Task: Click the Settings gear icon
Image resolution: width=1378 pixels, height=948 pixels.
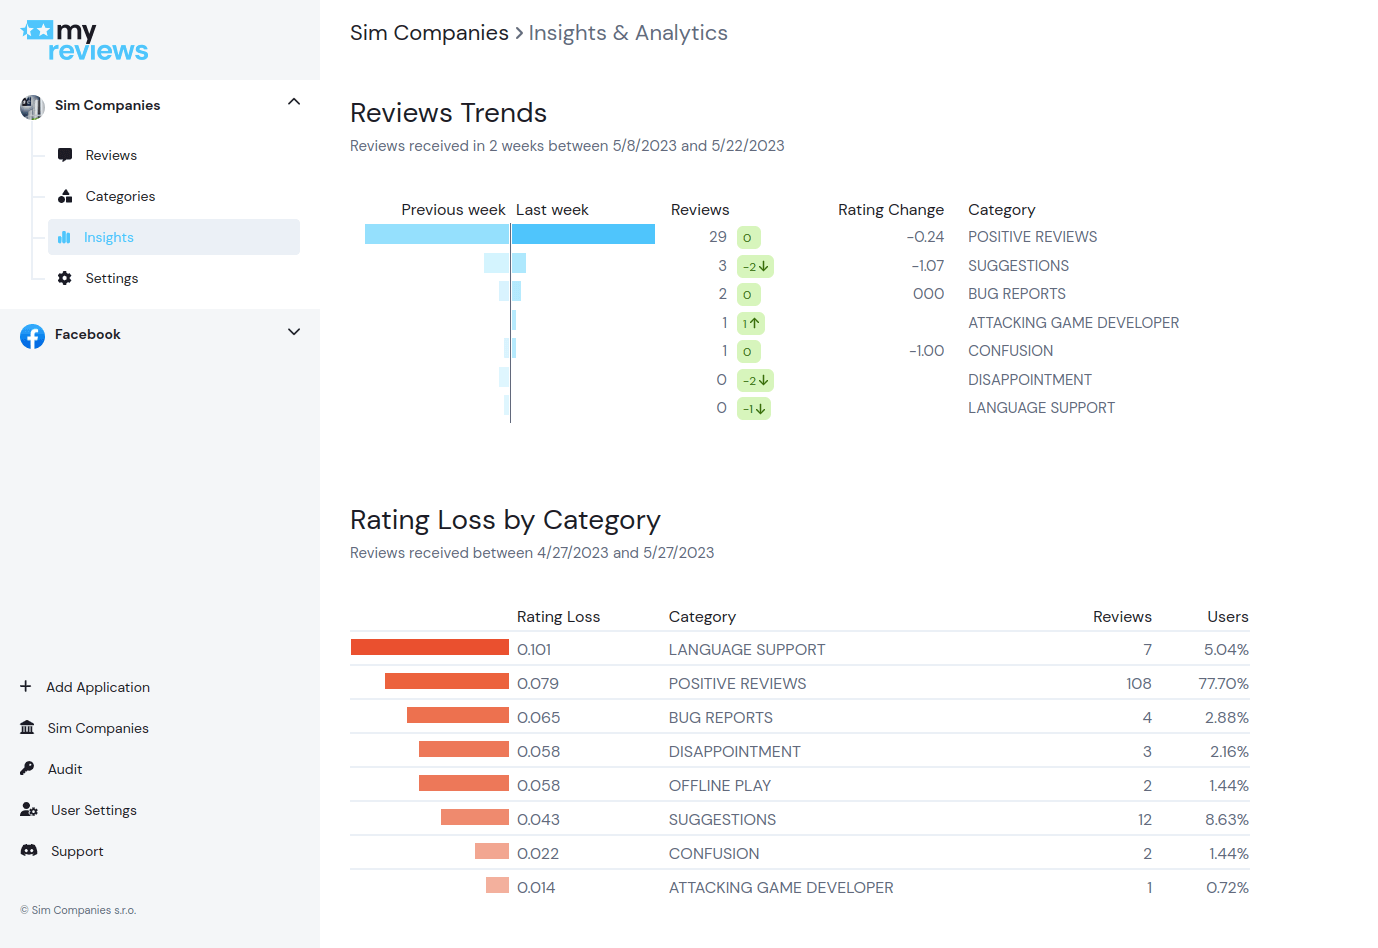Action: tap(65, 278)
